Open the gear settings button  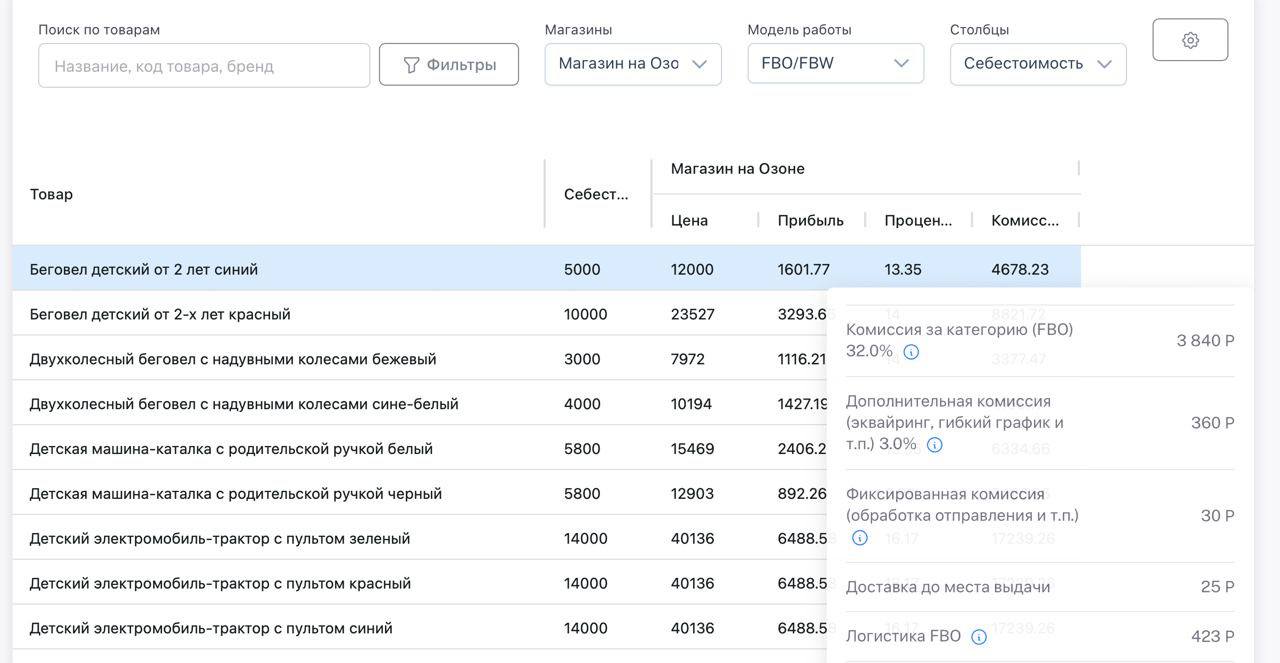click(x=1190, y=40)
